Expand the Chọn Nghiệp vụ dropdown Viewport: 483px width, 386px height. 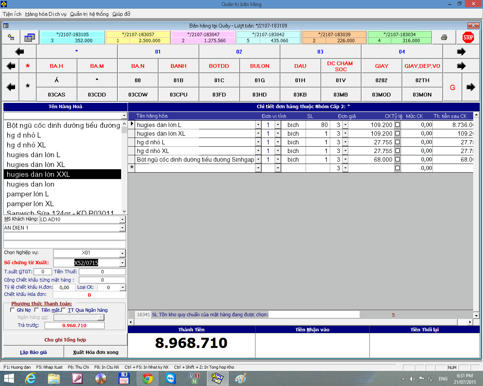click(x=122, y=253)
